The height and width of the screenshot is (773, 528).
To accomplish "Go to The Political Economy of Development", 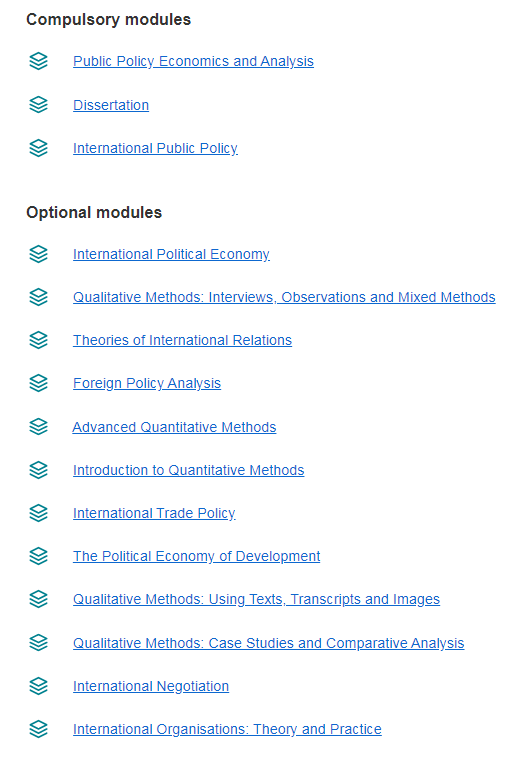I will click(x=196, y=556).
